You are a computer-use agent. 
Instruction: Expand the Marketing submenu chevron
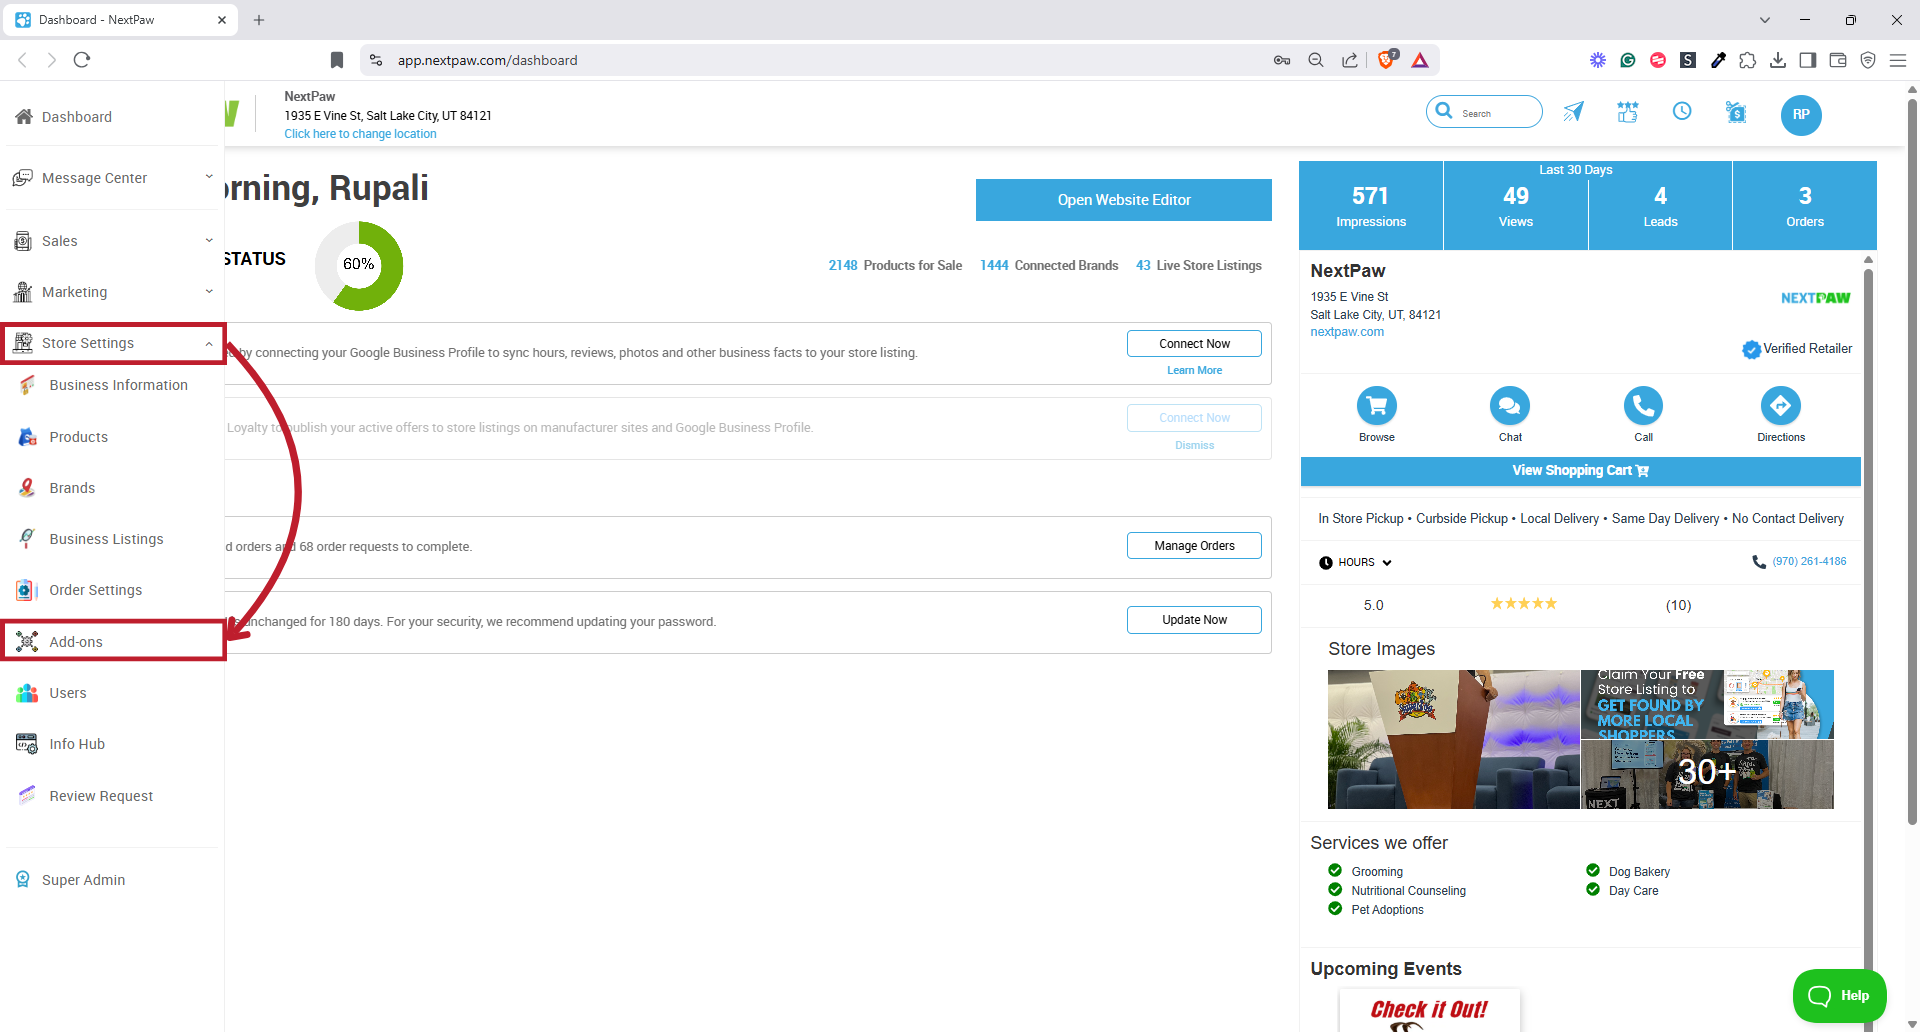209,291
